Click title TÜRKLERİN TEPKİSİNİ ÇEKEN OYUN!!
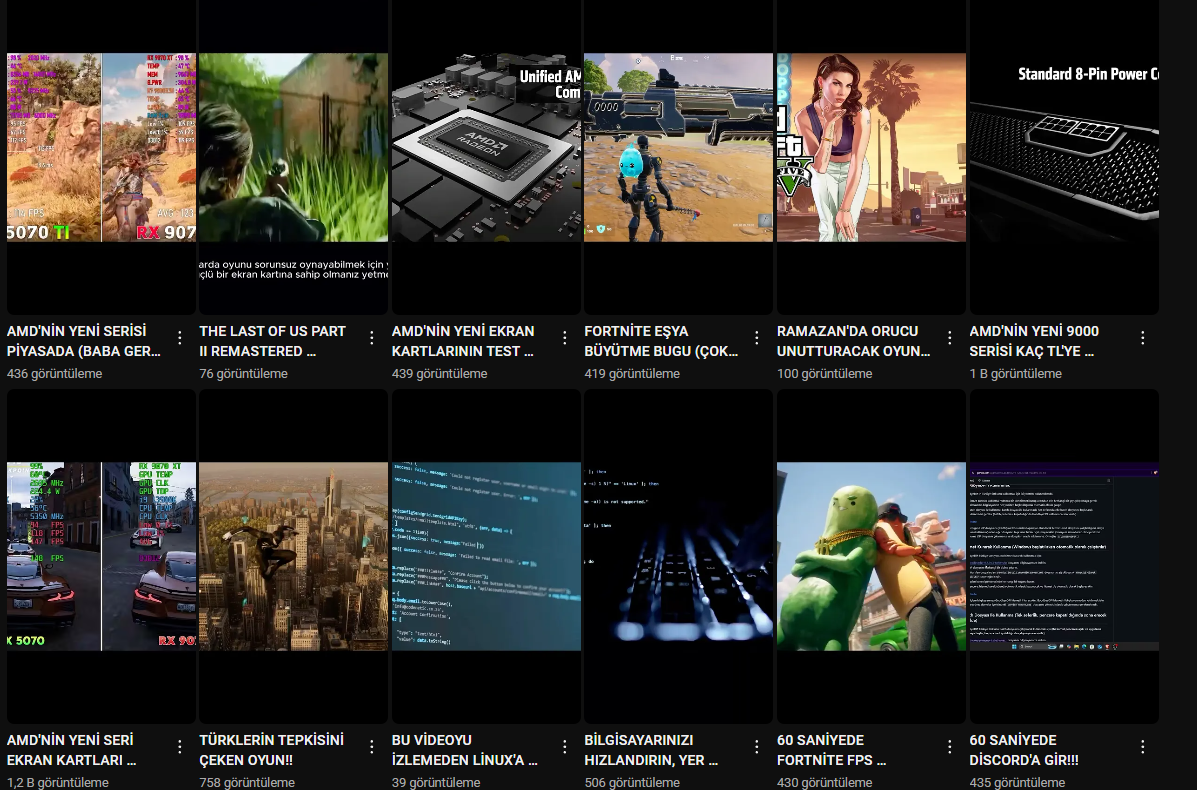The width and height of the screenshot is (1197, 790). (272, 750)
